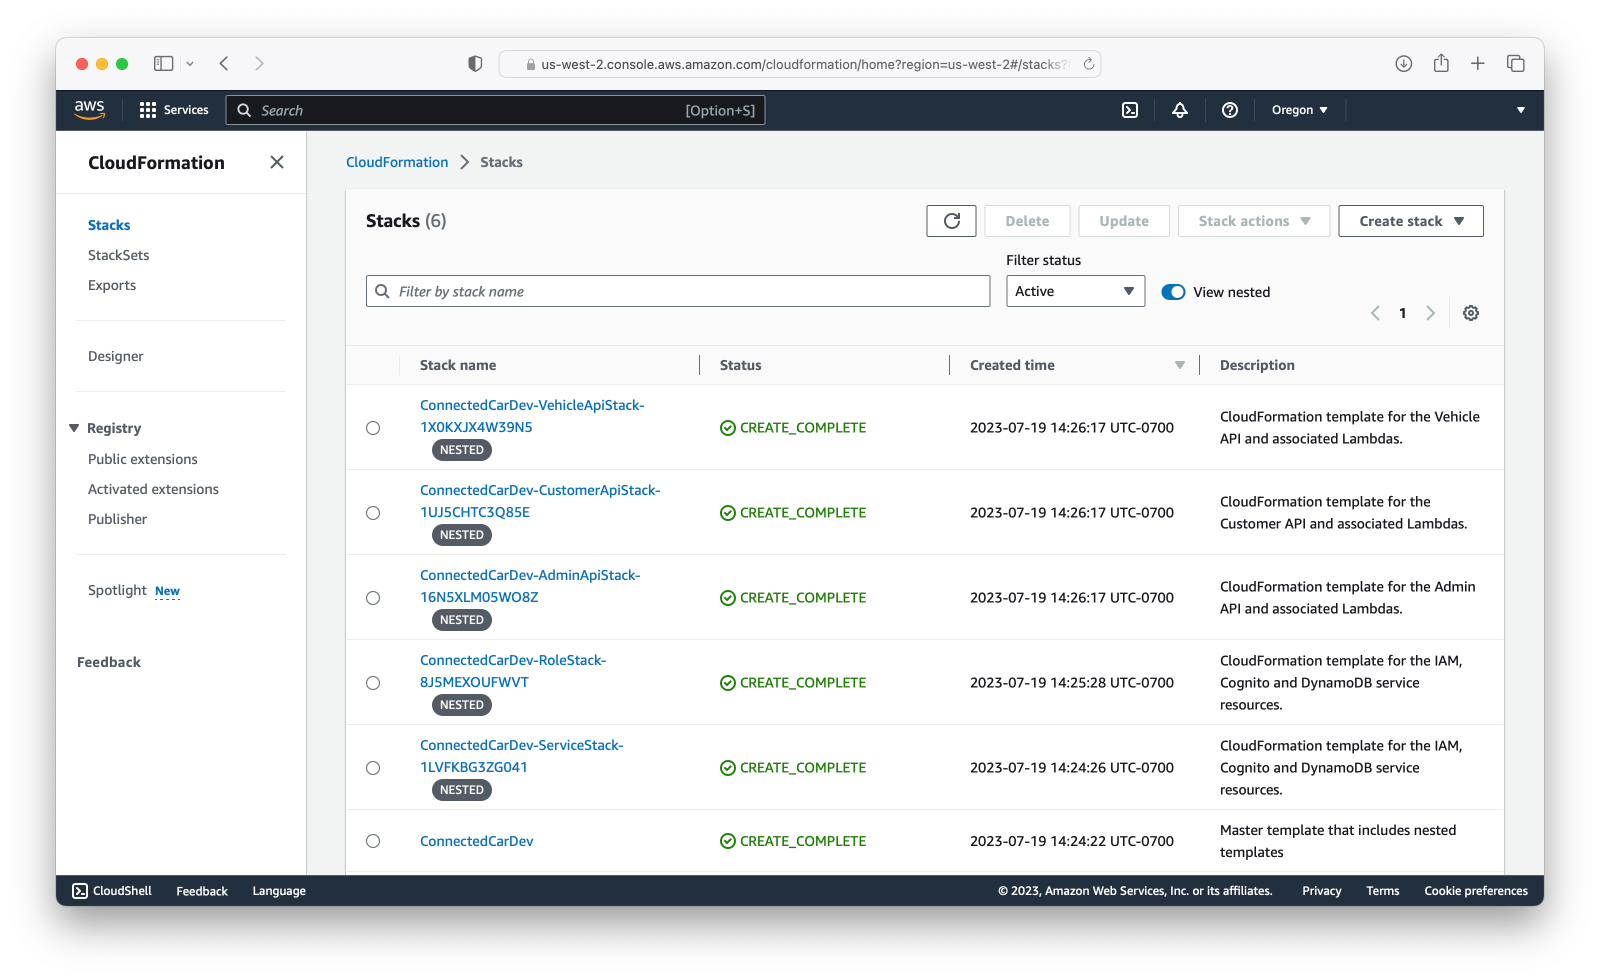Toggle the View nested switch
Screen dimensions: 1600x980
coord(1173,292)
